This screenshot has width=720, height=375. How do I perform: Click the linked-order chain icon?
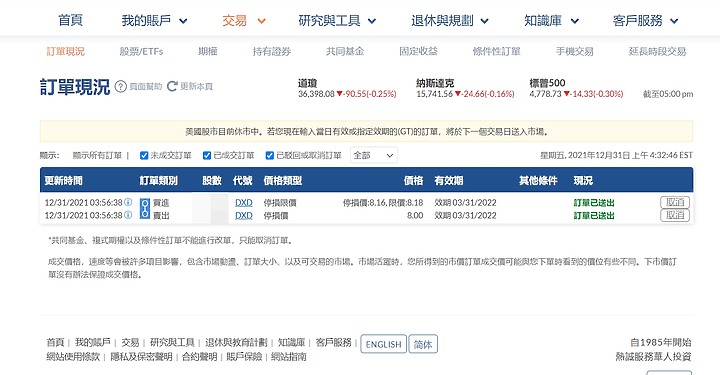145,208
